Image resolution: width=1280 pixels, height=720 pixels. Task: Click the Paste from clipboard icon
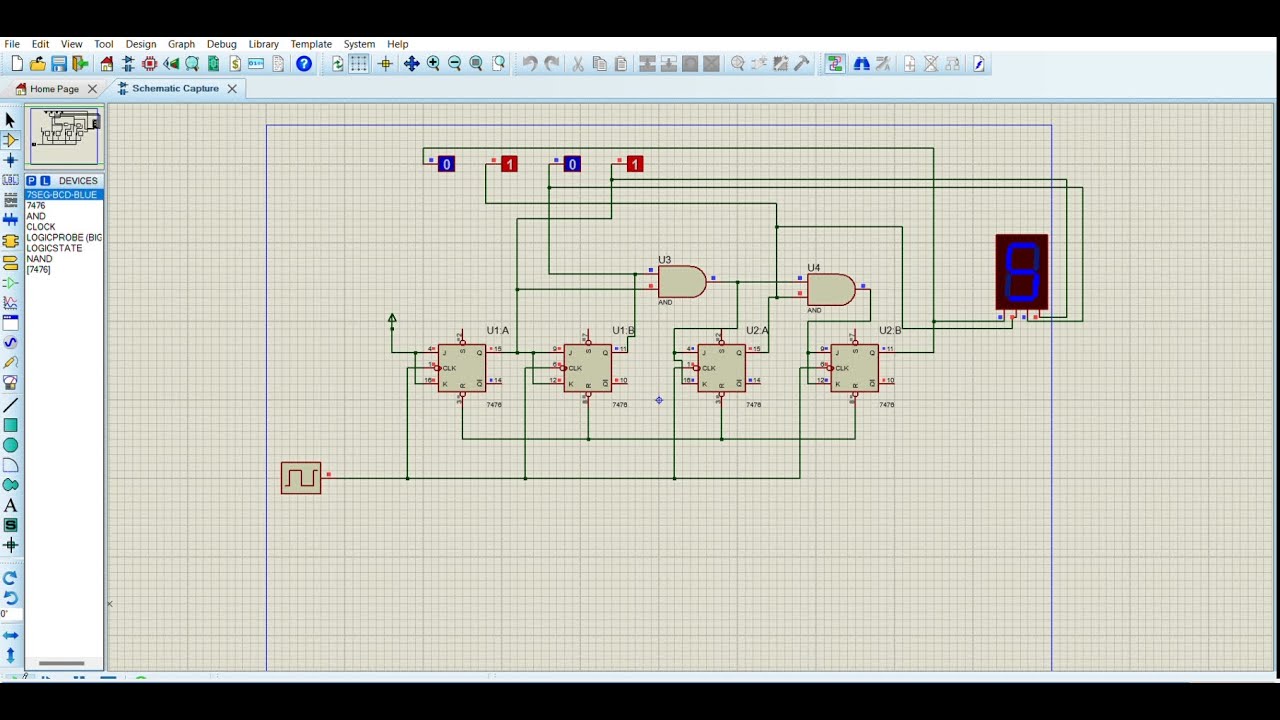pos(621,64)
